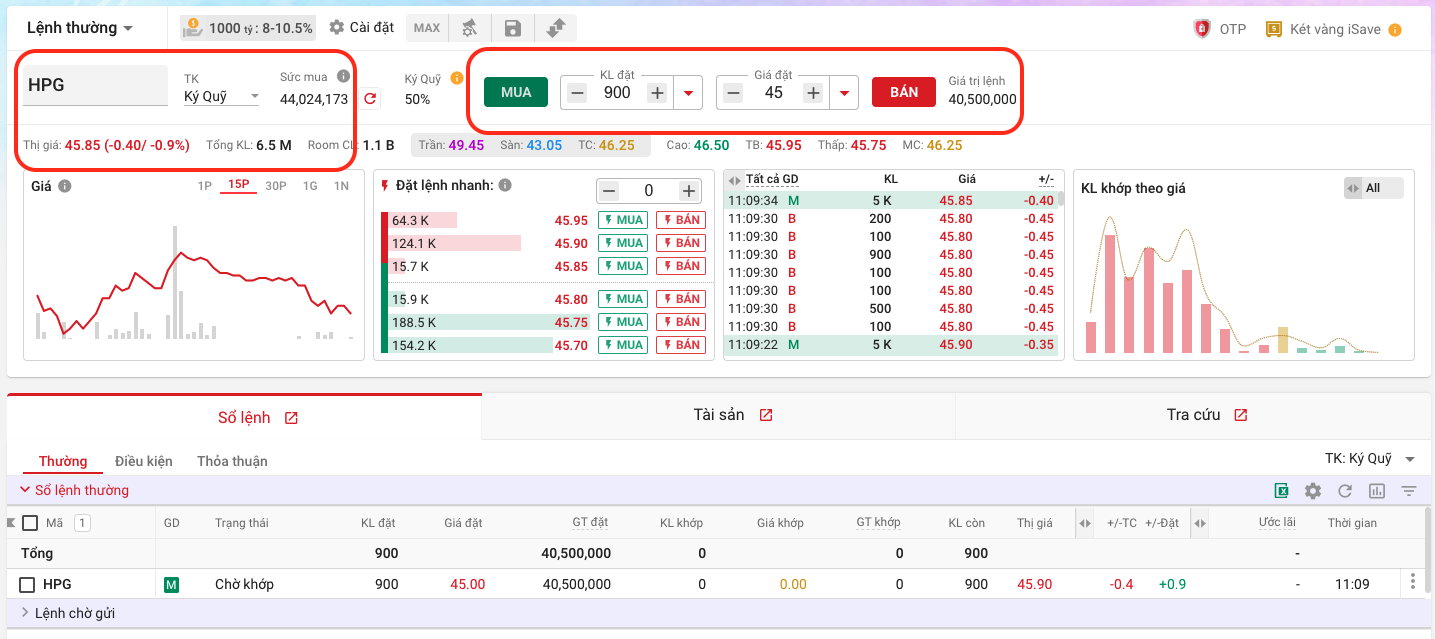The height and width of the screenshot is (639, 1435).
Task: Refresh buying power with red reload icon
Action: pos(370,98)
